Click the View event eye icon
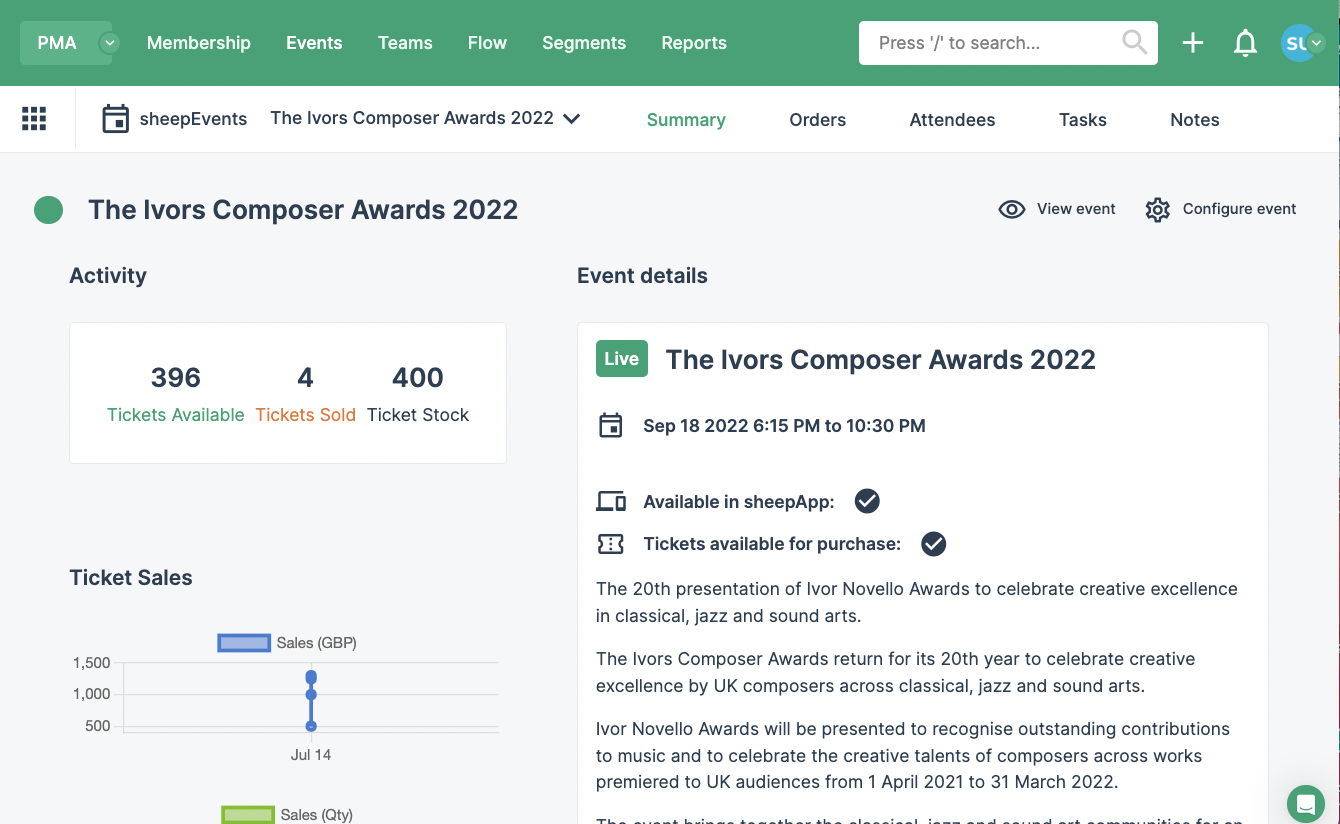Image resolution: width=1340 pixels, height=824 pixels. (x=1010, y=209)
